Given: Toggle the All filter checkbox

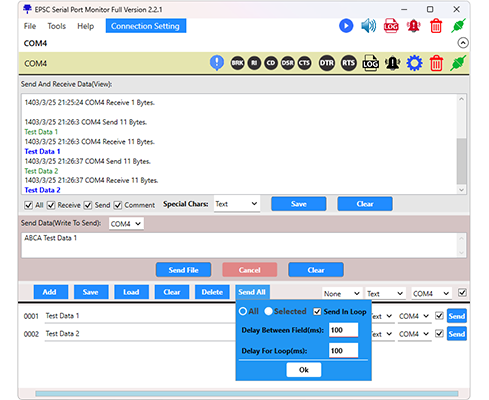Looking at the screenshot, I should [29, 205].
